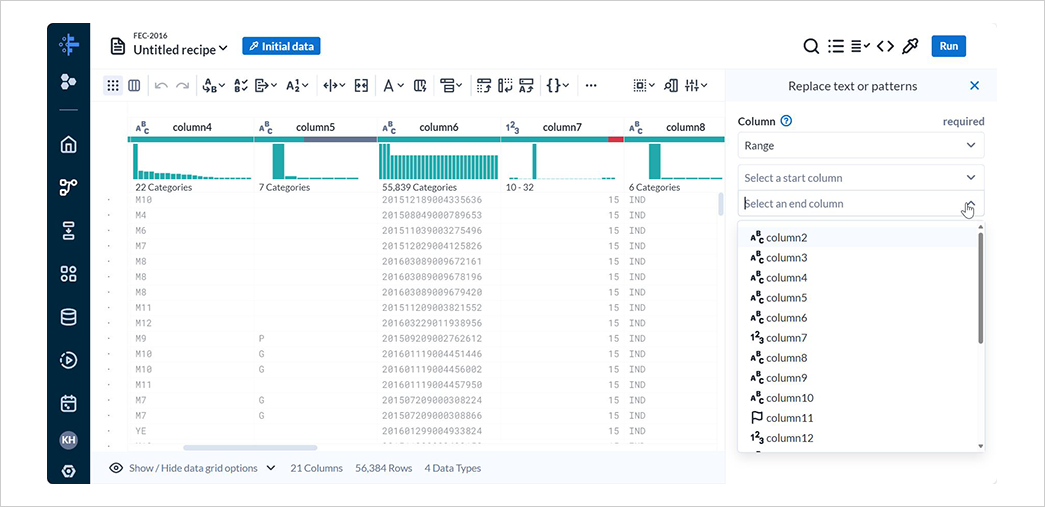This screenshot has width=1045, height=507.
Task: Toggle Show / Hide data grid options
Action: 193,468
